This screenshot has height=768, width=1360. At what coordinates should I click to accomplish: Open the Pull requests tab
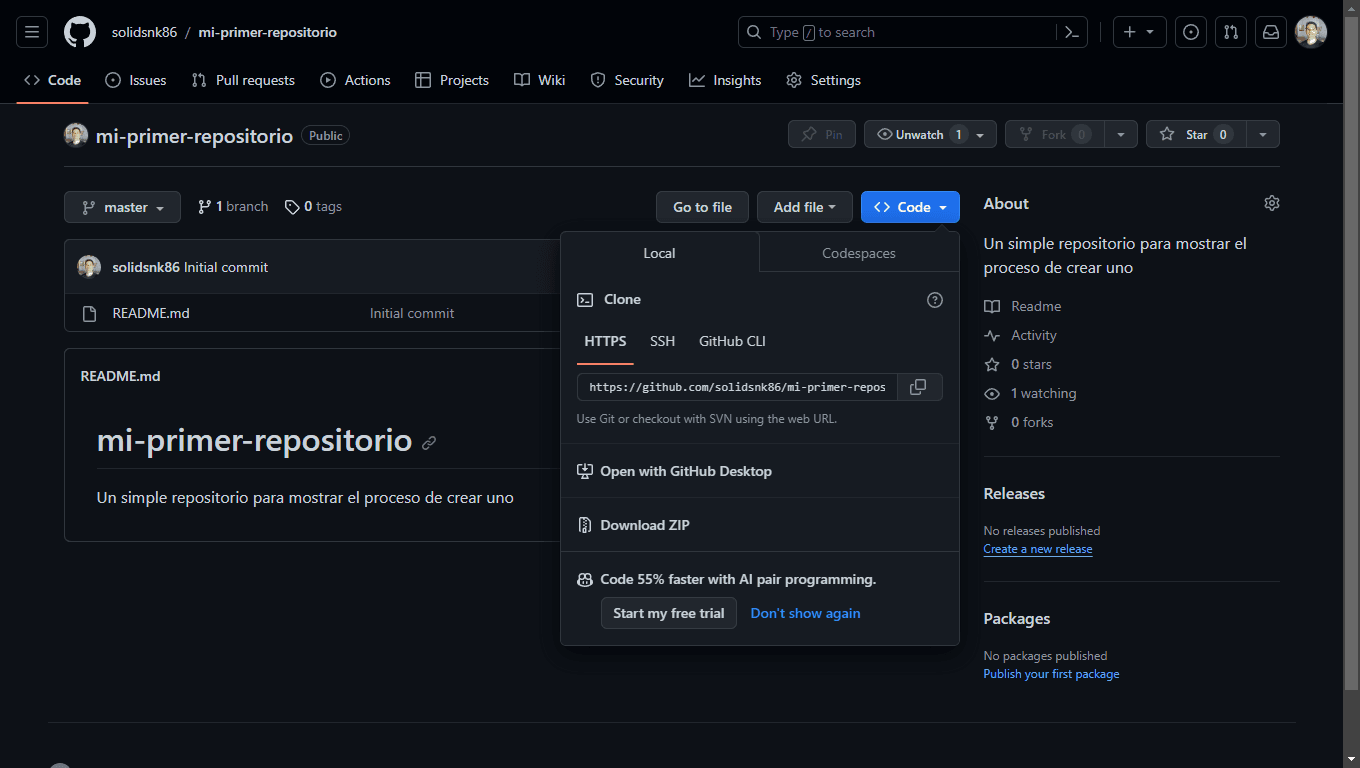[243, 80]
